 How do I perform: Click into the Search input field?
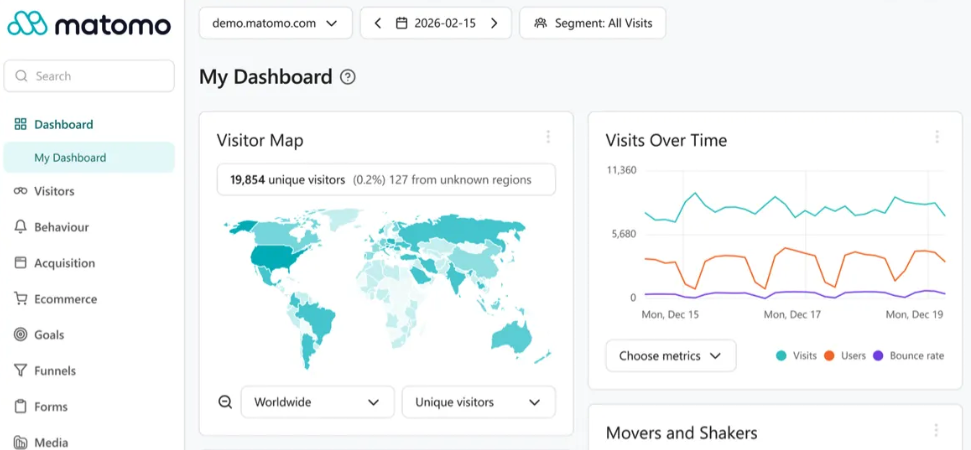(89, 76)
